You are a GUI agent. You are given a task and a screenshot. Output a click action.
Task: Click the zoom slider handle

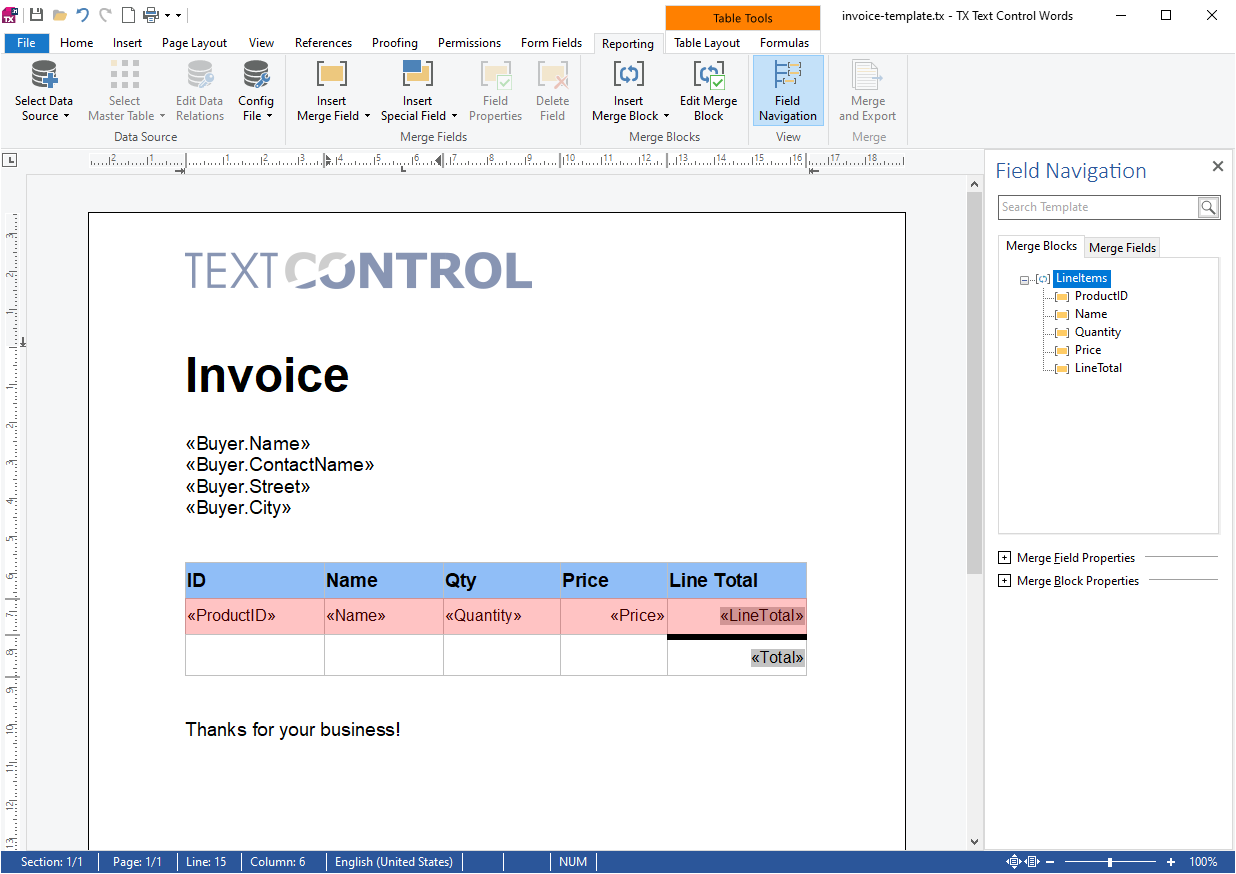pyautogui.click(x=1110, y=862)
